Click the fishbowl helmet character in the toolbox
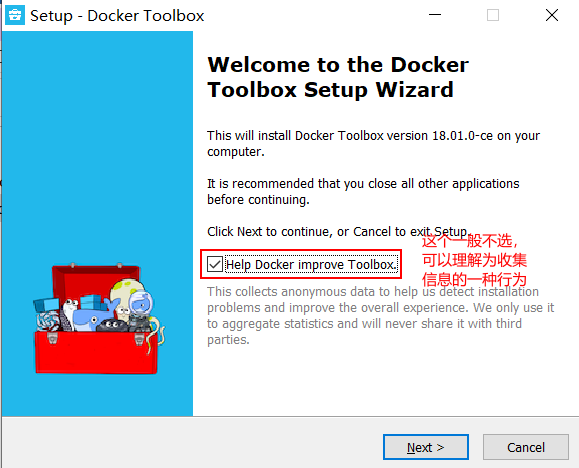Image resolution: width=579 pixels, height=468 pixels. (141, 303)
